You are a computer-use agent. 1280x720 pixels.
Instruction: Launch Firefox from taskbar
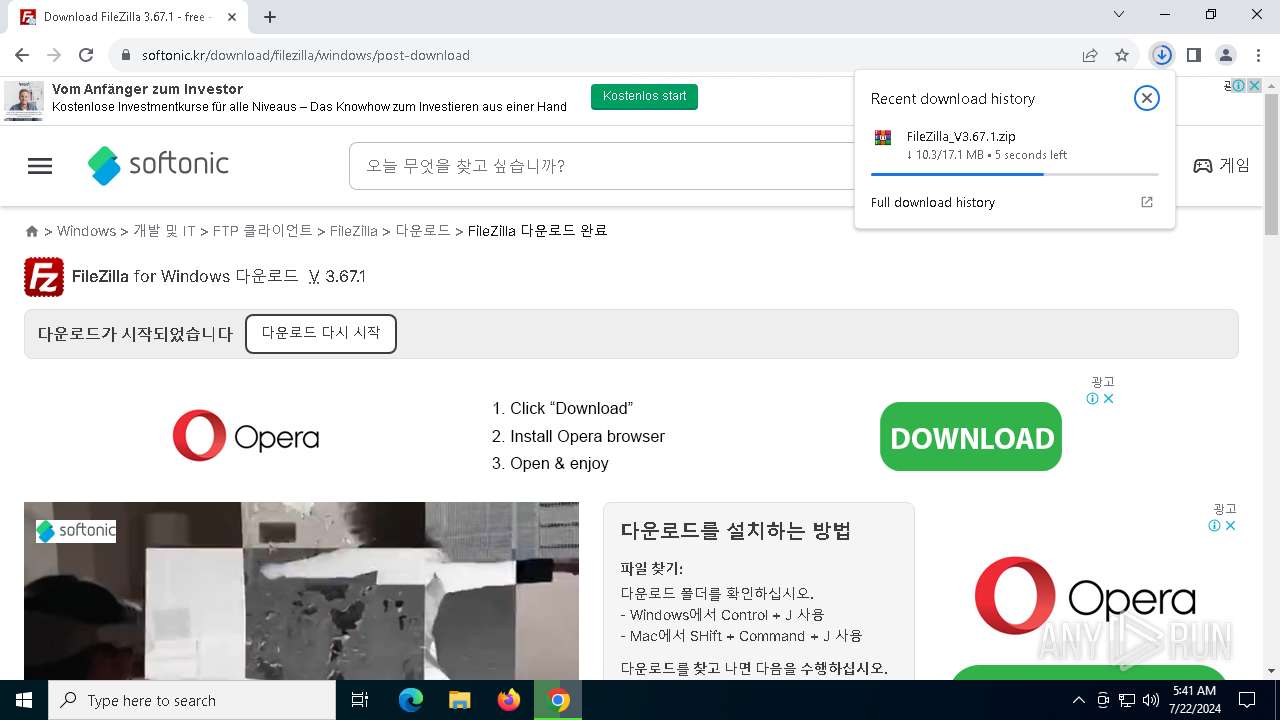(509, 700)
